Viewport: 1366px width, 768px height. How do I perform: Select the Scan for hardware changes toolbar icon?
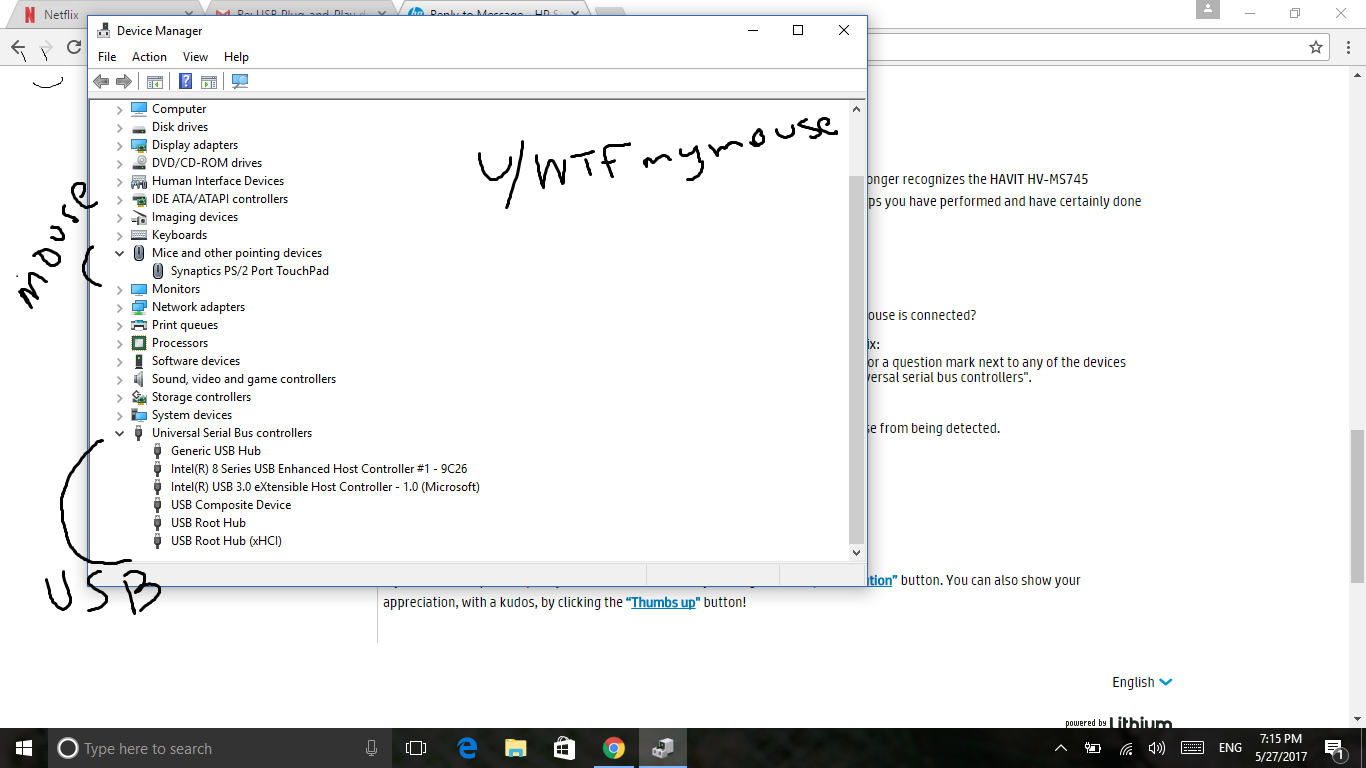240,81
